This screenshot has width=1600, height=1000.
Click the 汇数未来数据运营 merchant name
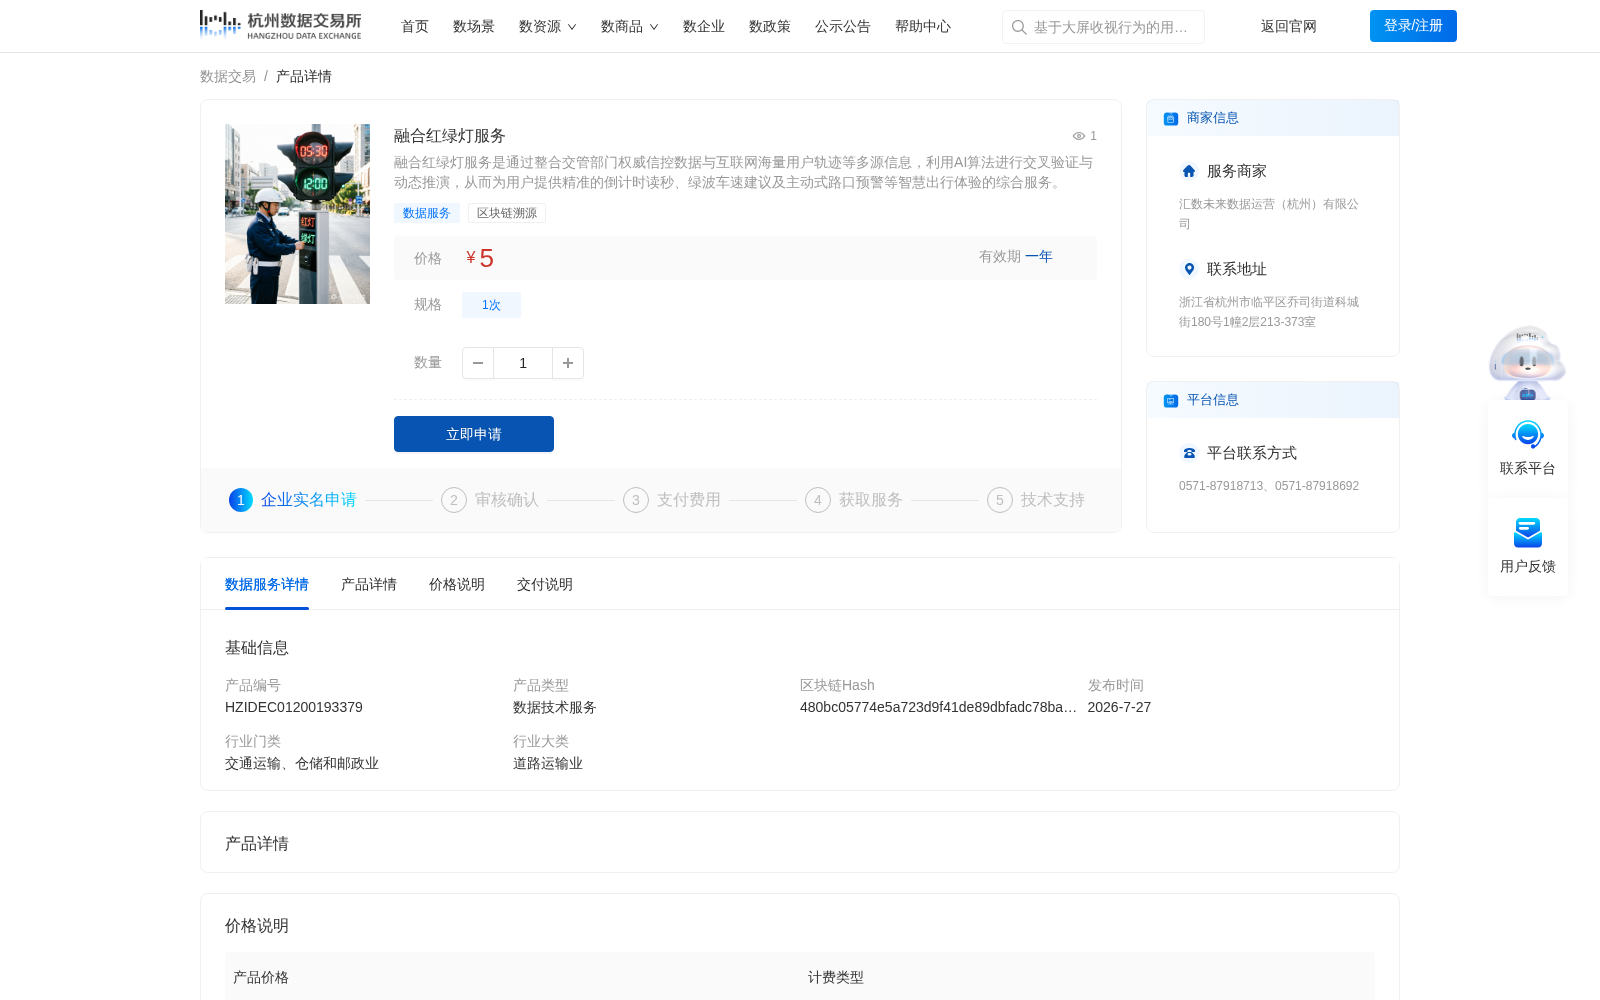pos(1269,214)
